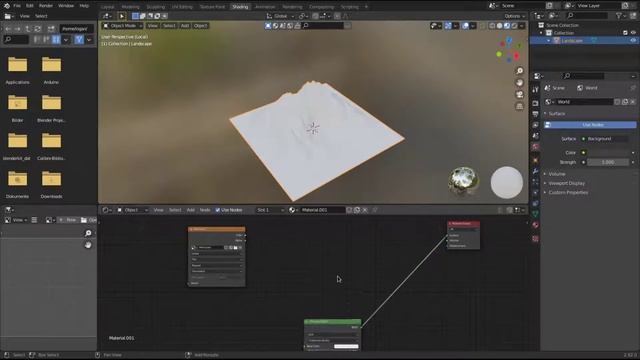
Task: Select the Material Output node header
Action: pyautogui.click(x=463, y=224)
